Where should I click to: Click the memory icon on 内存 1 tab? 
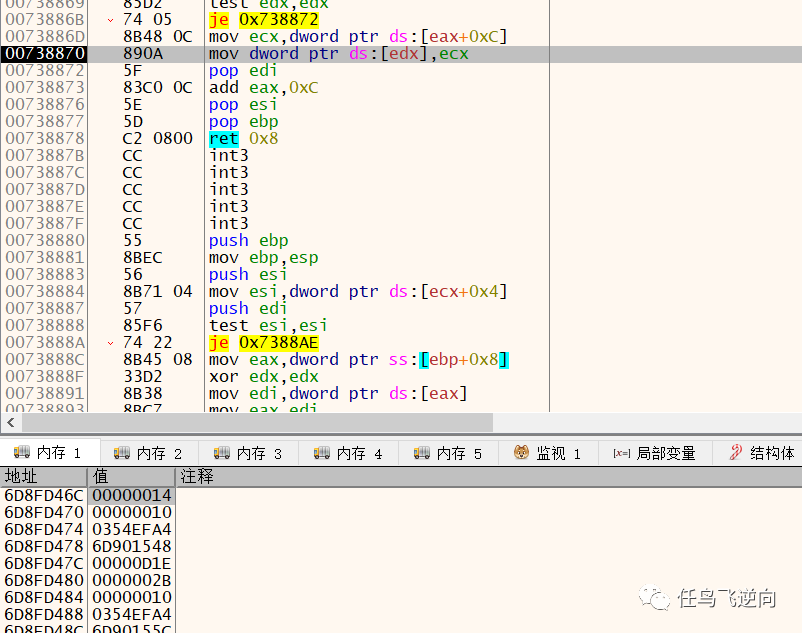[21, 452]
